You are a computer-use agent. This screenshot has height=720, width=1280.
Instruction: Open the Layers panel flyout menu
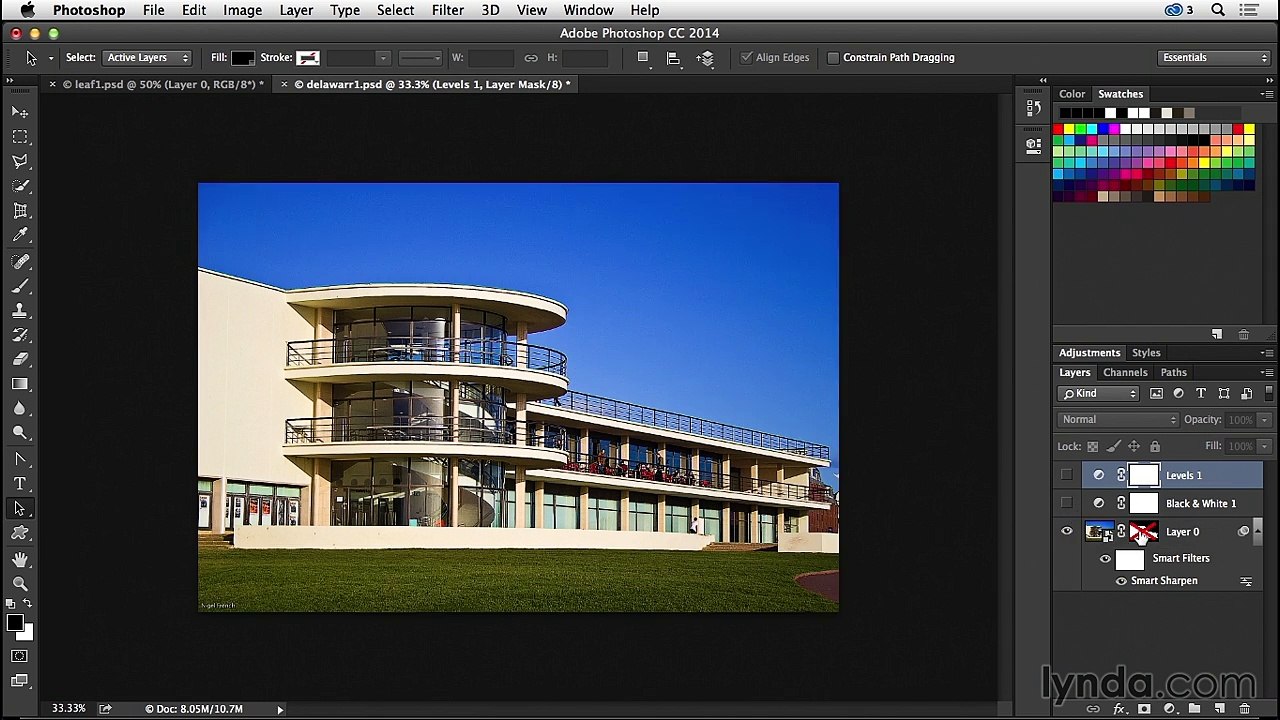point(1267,373)
